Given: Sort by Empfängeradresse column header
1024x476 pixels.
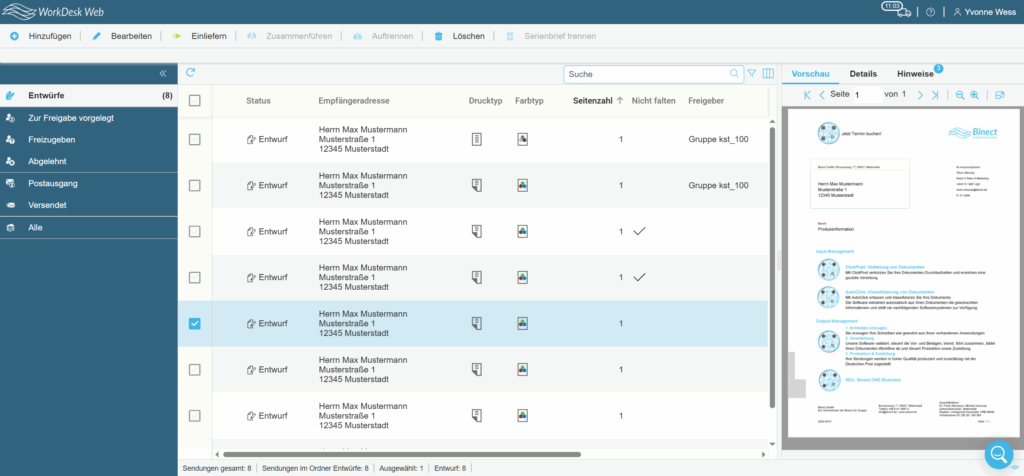Looking at the screenshot, I should [354, 101].
